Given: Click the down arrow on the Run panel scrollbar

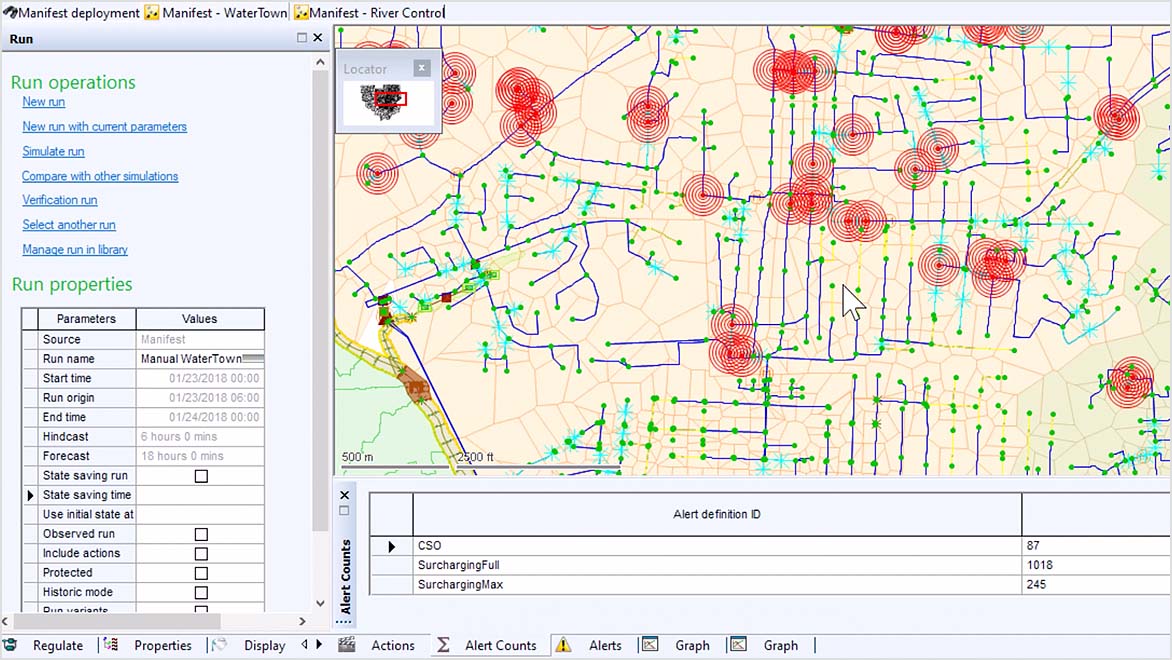Looking at the screenshot, I should [320, 603].
